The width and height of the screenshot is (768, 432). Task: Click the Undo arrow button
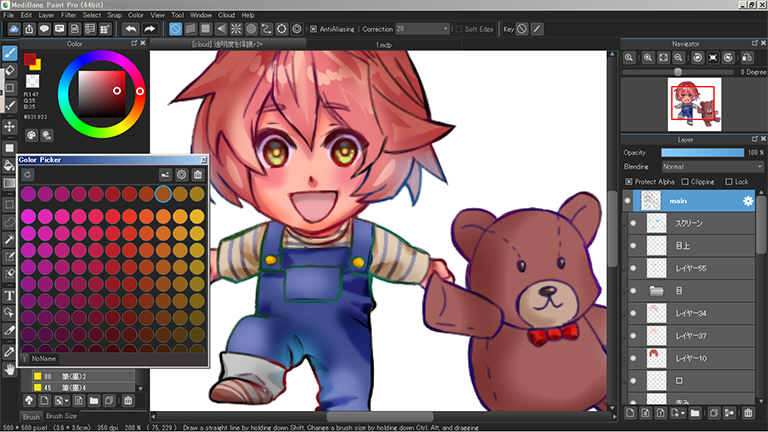(x=130, y=29)
